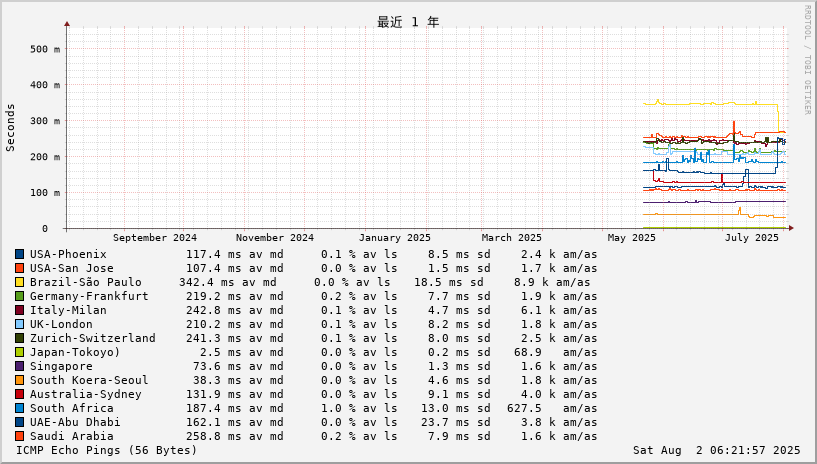
Task: Click the Australia-Sydney red legend swatch
Action: 19,394
